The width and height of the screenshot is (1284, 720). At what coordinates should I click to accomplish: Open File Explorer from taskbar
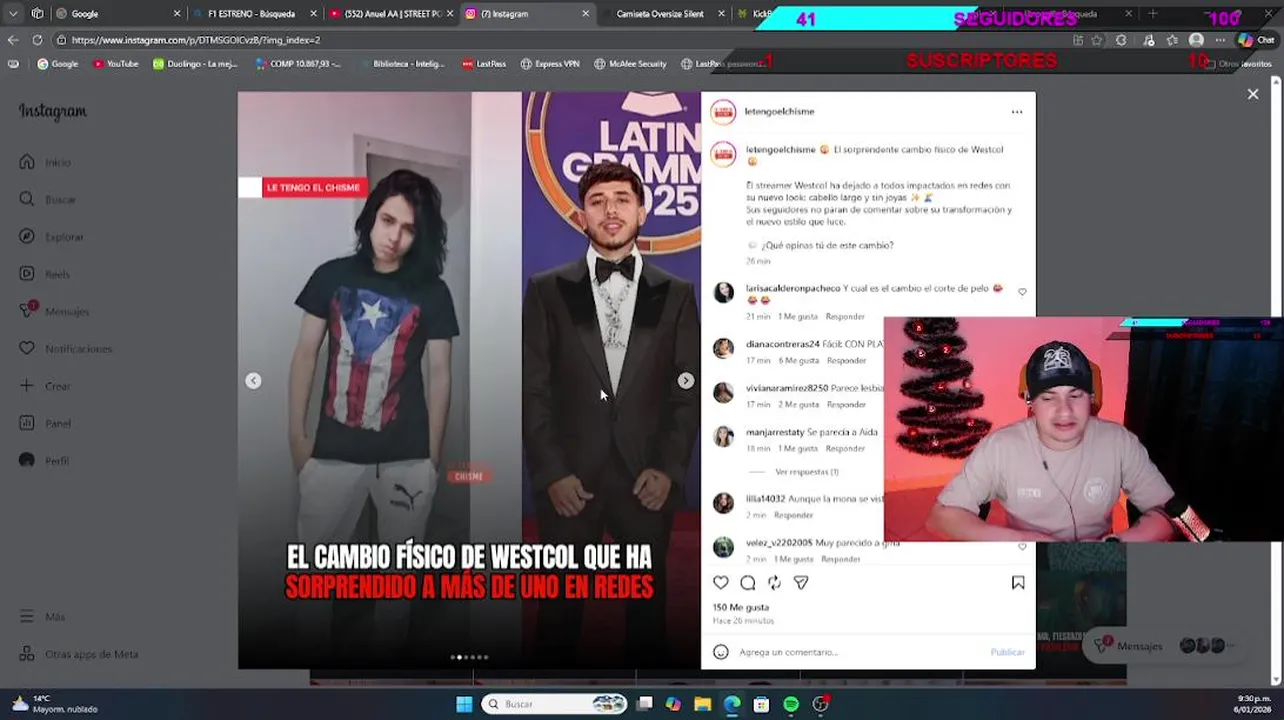coord(703,704)
